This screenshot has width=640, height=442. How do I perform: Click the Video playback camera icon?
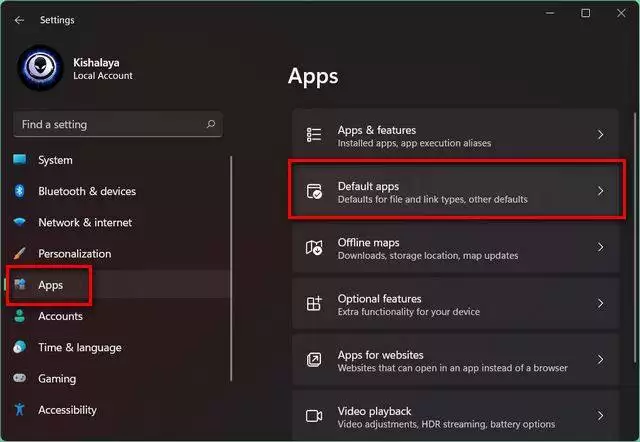[x=314, y=416]
